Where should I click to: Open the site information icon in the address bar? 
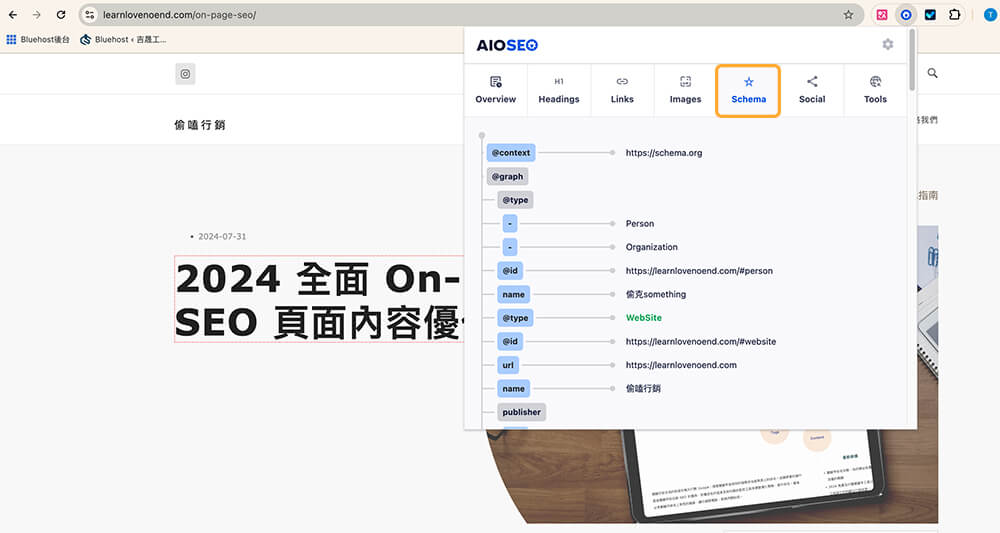90,15
